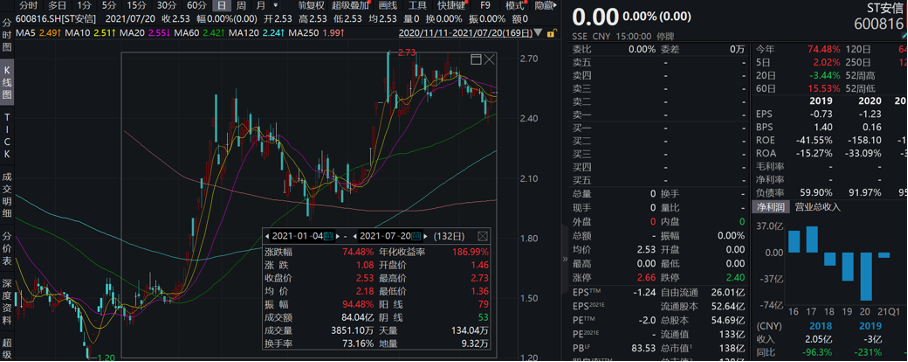Switch to 30分 period
The height and width of the screenshot is (362, 908).
pos(167,6)
